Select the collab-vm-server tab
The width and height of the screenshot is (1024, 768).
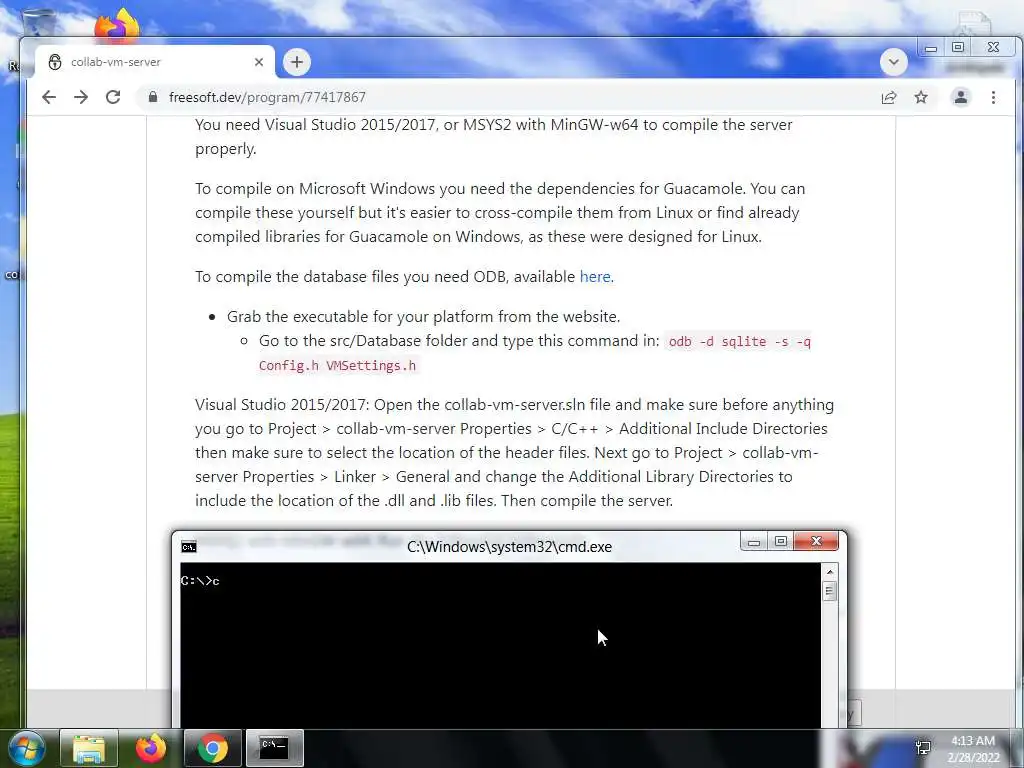click(x=154, y=62)
